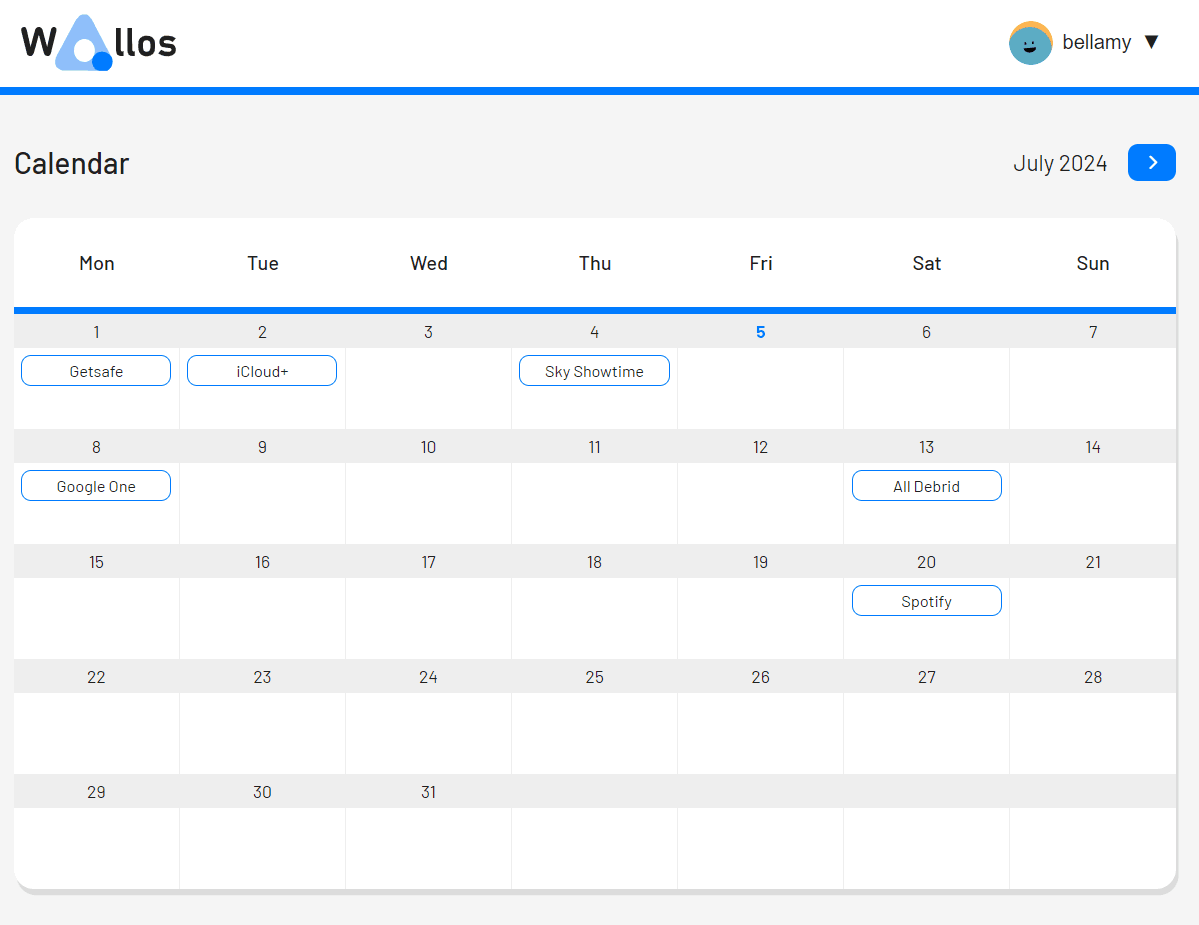Go to next month with arrow button

point(1151,163)
